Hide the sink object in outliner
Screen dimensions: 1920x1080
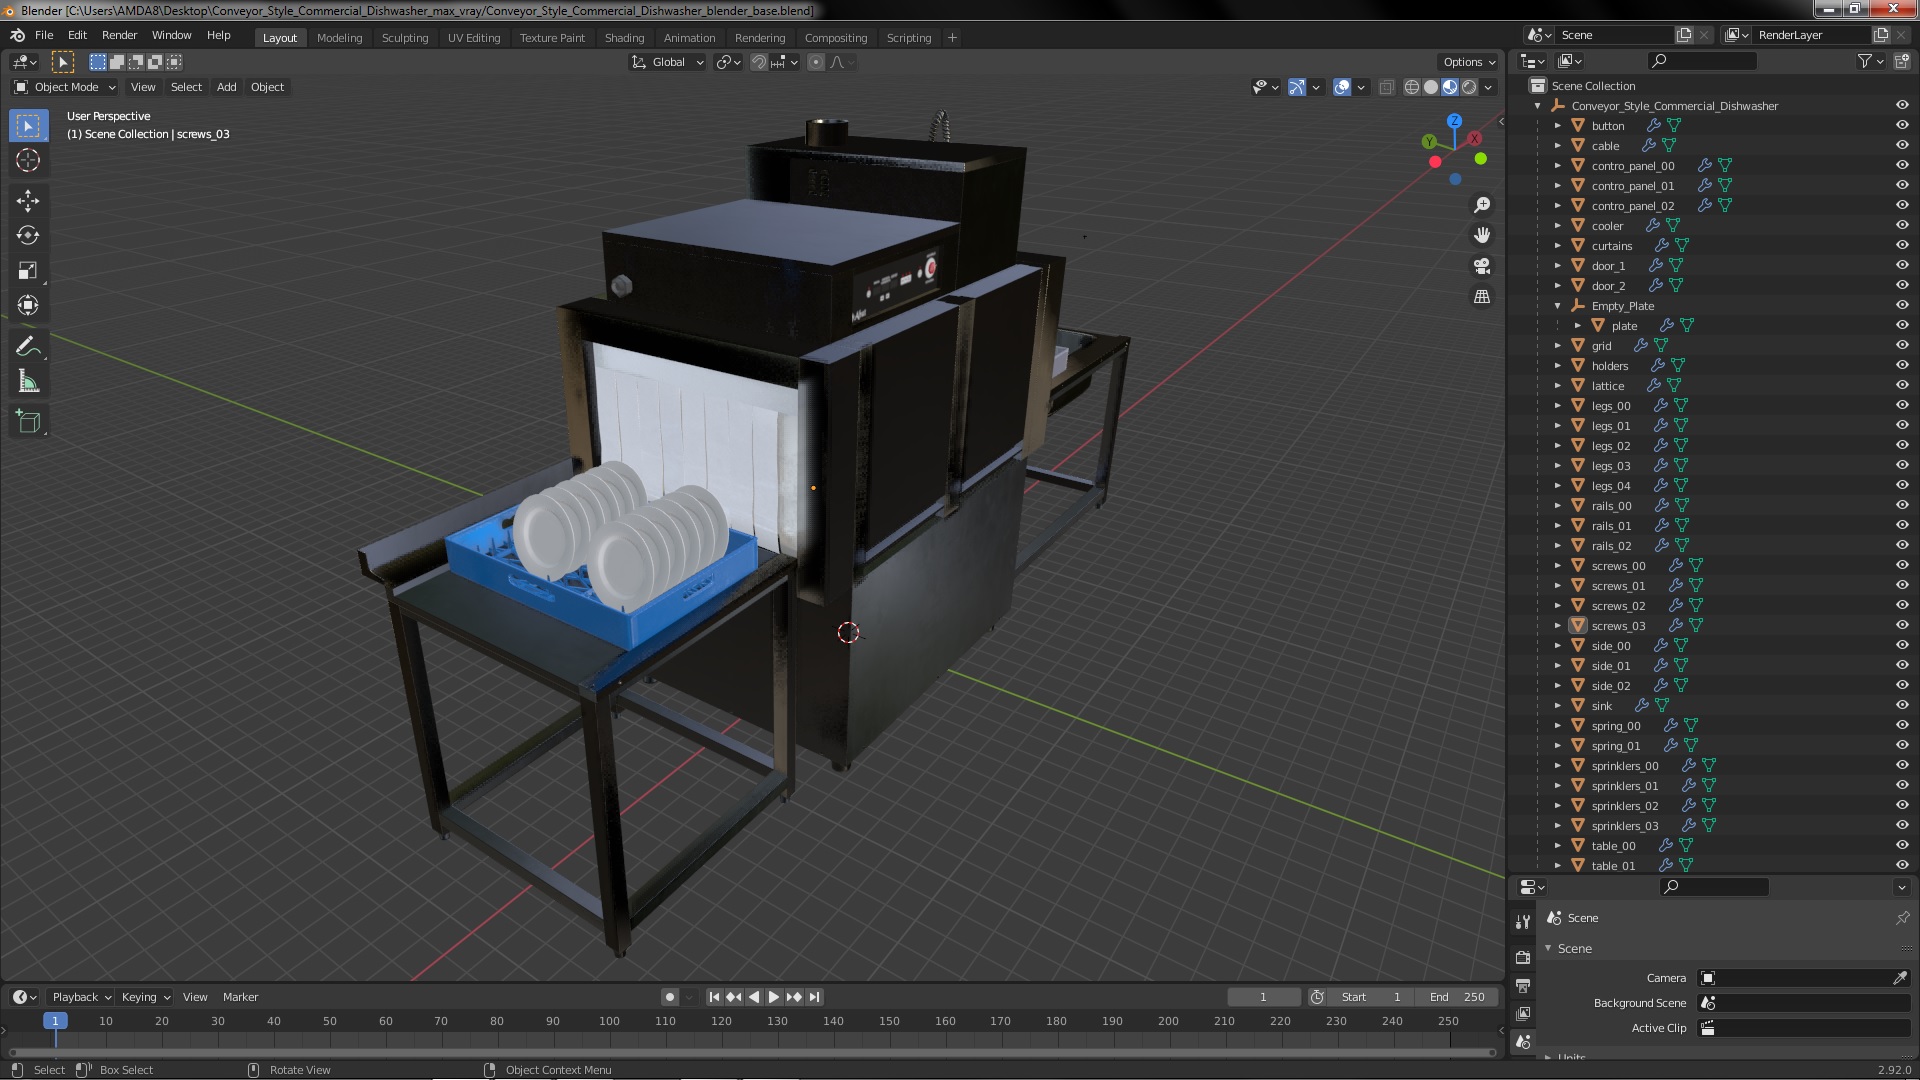pos(1902,705)
